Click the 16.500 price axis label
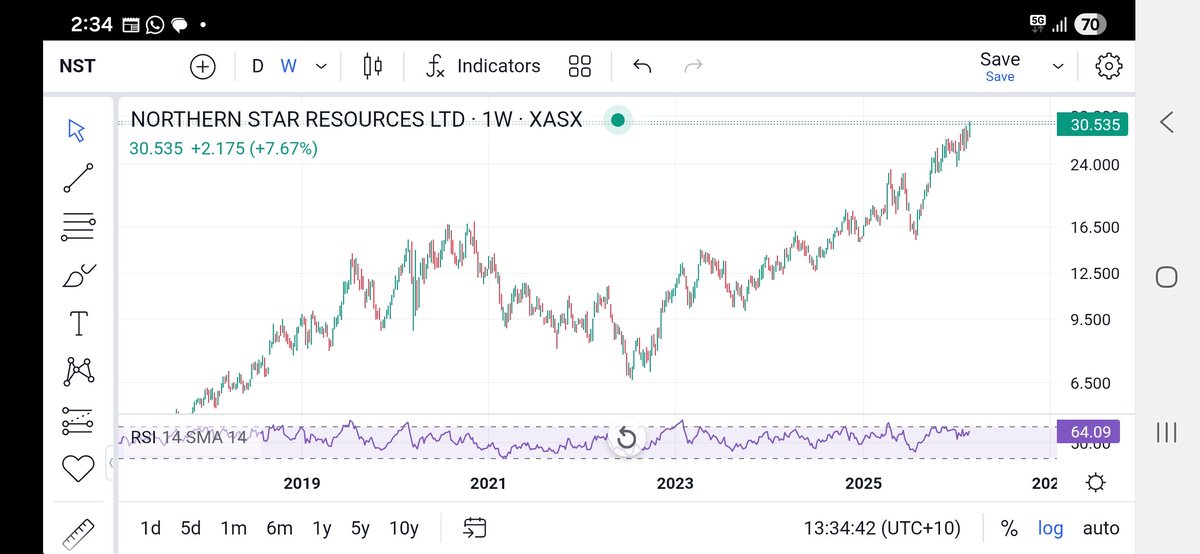The width and height of the screenshot is (1200, 554). (x=1095, y=228)
